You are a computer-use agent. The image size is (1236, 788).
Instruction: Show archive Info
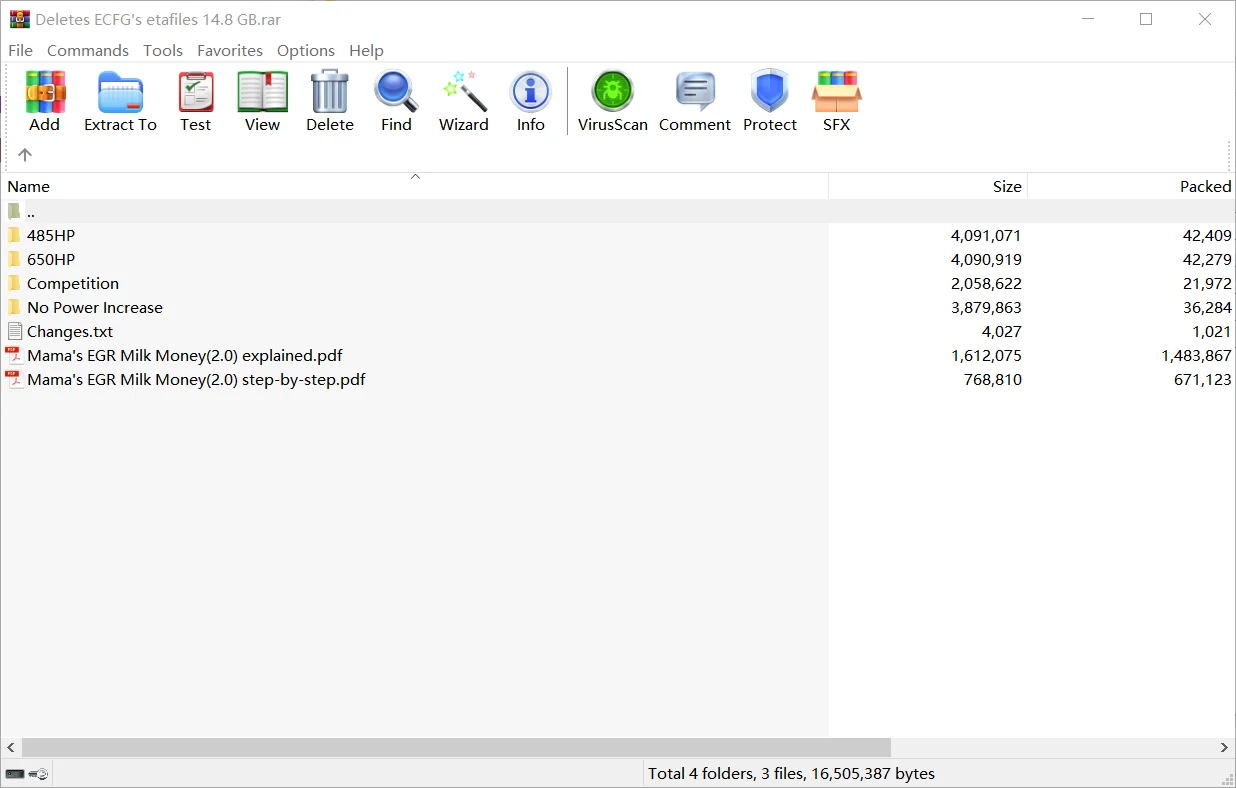[530, 100]
